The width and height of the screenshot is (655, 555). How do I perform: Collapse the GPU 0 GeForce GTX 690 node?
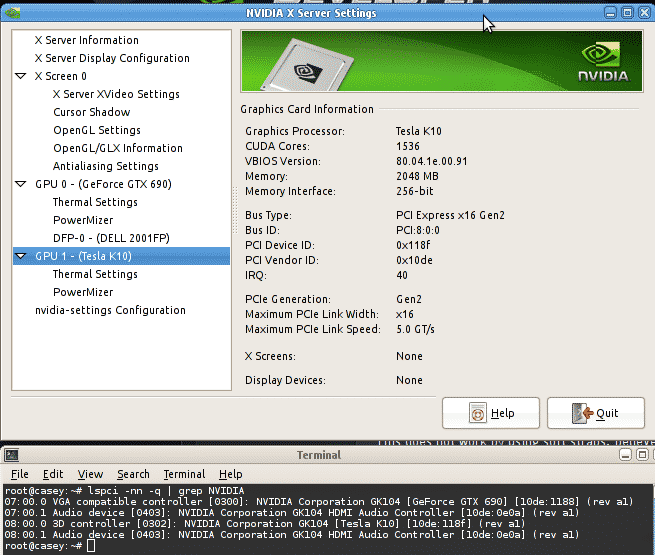tap(22, 184)
